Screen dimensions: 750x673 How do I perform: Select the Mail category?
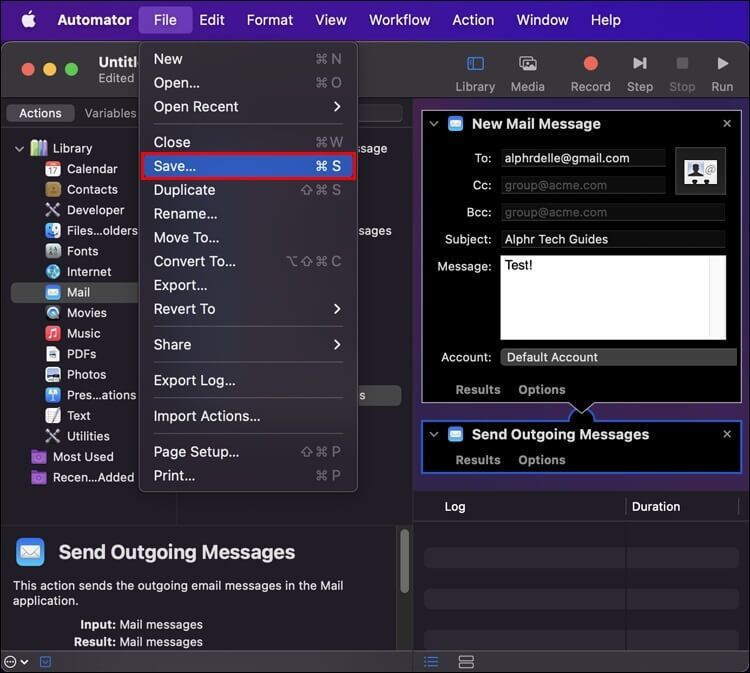[x=75, y=292]
